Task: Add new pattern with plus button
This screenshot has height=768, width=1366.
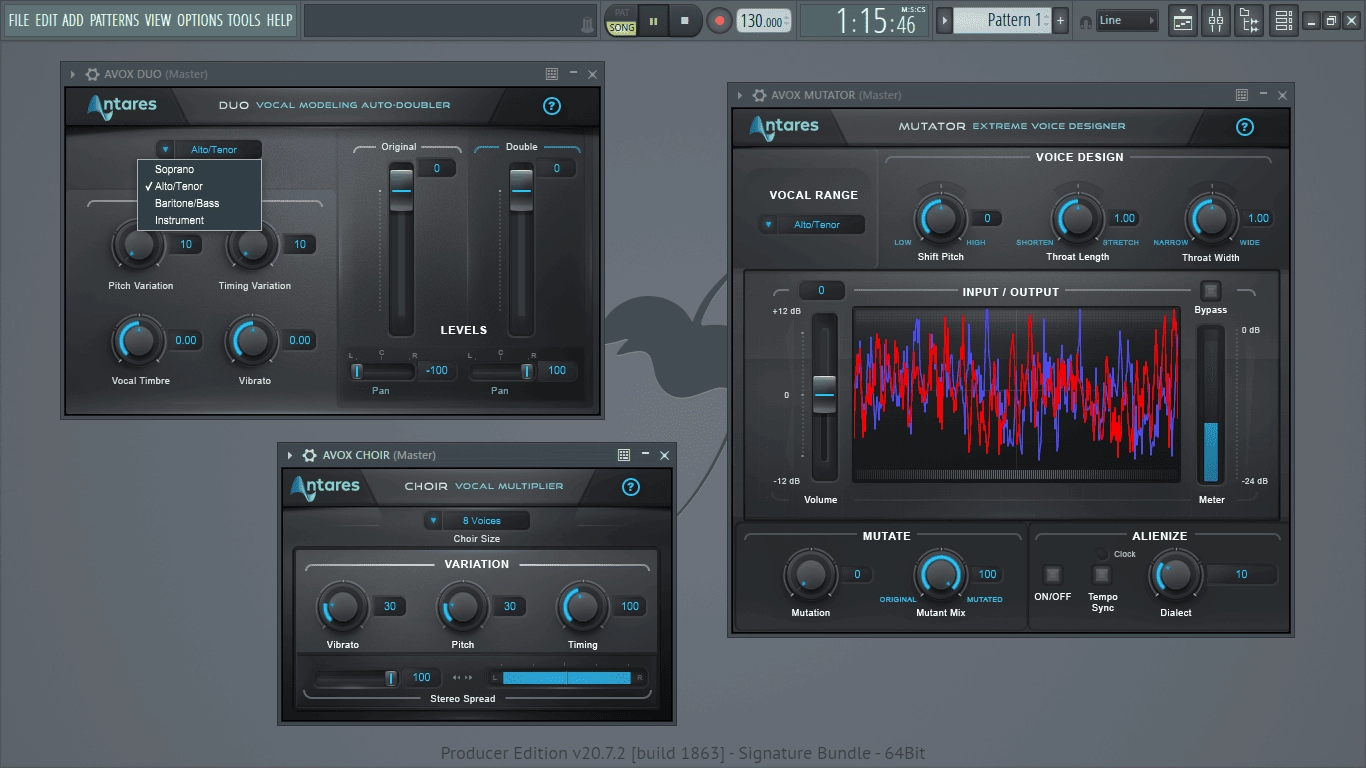Action: 1061,20
